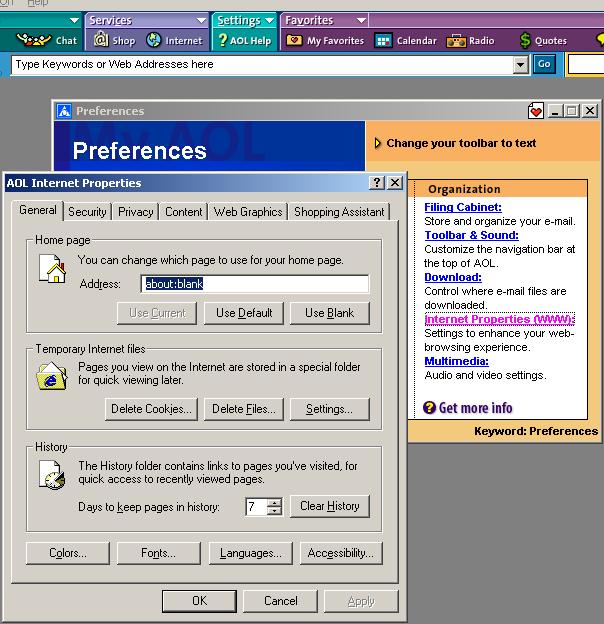This screenshot has width=604, height=624.
Task: Open the Colors dialog button
Action: [x=68, y=553]
